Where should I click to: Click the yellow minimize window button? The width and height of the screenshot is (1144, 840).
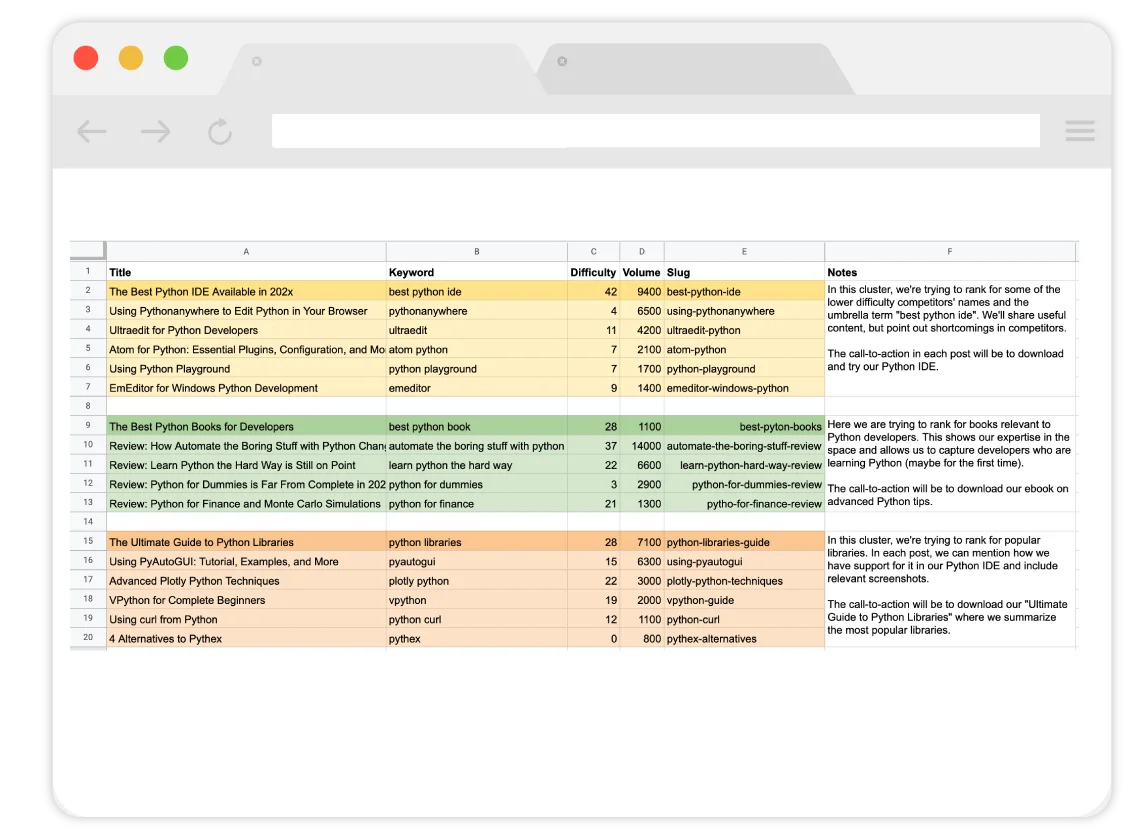point(131,58)
